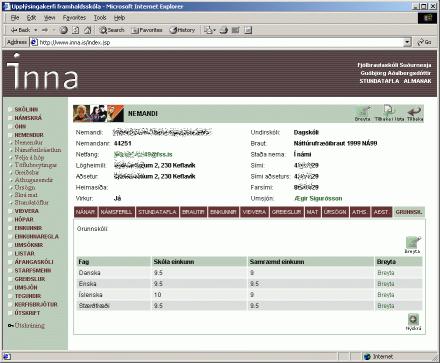Screen dimensions: 440x363
Task: Switch to the NÁNAR tab
Action: click(x=86, y=212)
